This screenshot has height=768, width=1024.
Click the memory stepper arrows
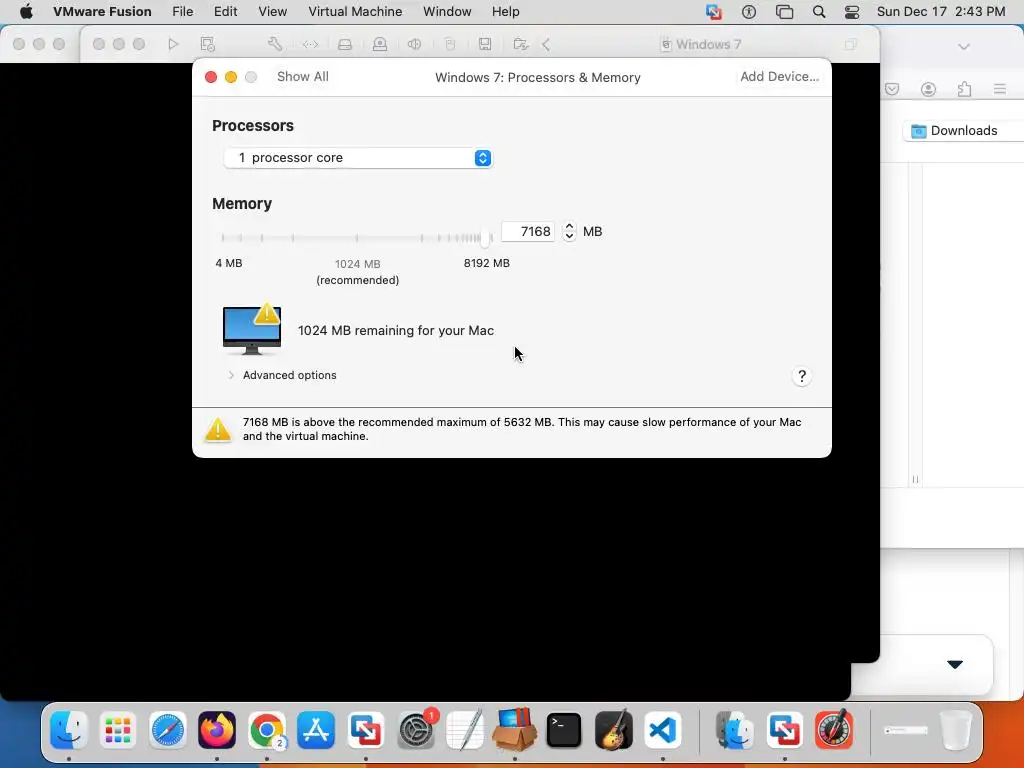(x=569, y=231)
